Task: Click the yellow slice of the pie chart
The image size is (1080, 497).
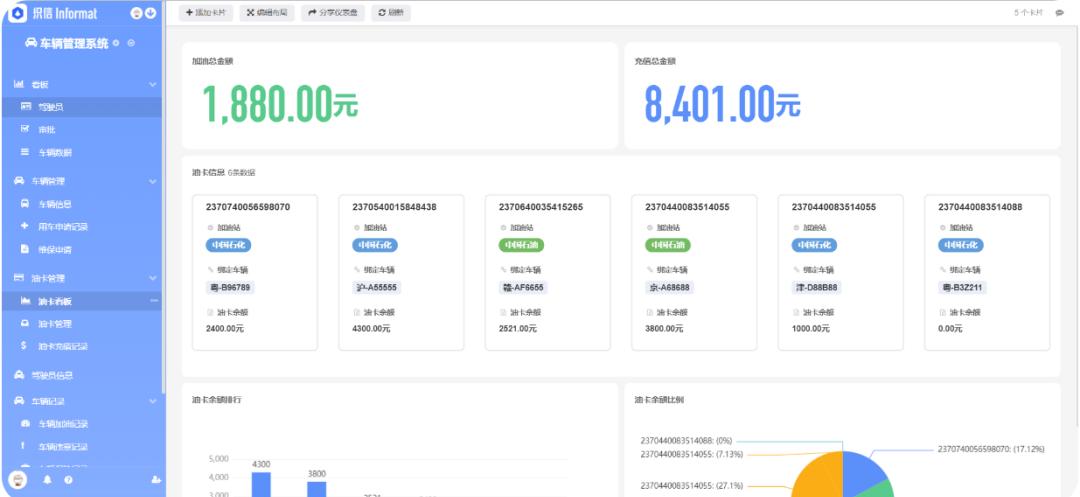Action: point(820,479)
